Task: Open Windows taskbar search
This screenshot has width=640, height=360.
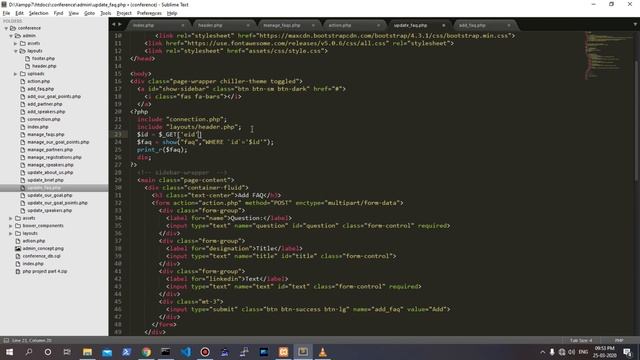Action: pos(29,352)
